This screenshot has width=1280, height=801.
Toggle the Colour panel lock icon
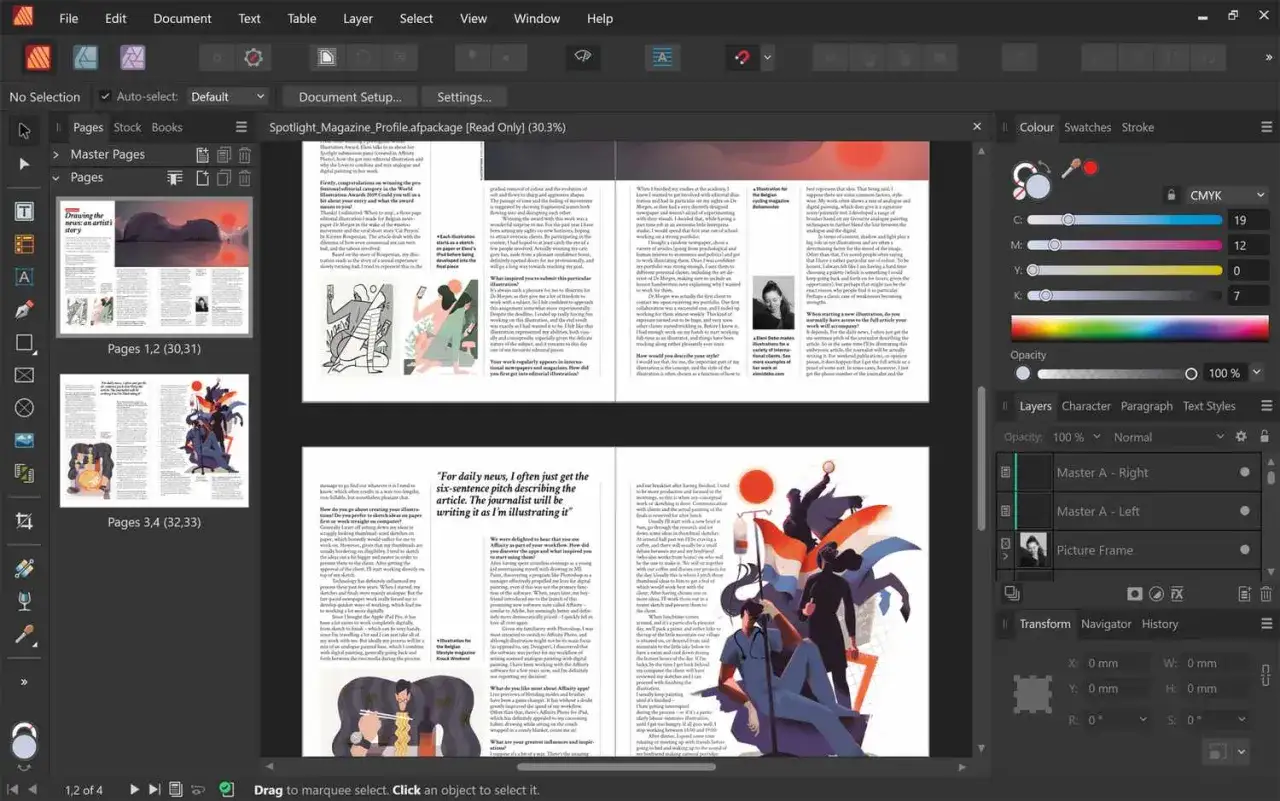1171,195
